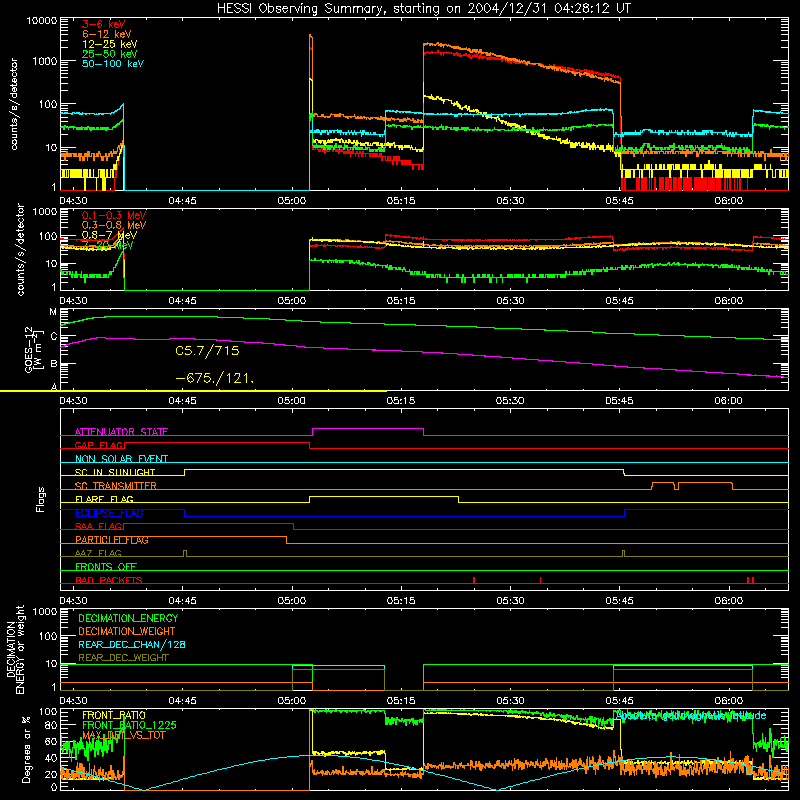Image resolution: width=800 pixels, height=800 pixels.
Task: Click the 06:00 time label under the GOES panel
Action: pos(729,401)
